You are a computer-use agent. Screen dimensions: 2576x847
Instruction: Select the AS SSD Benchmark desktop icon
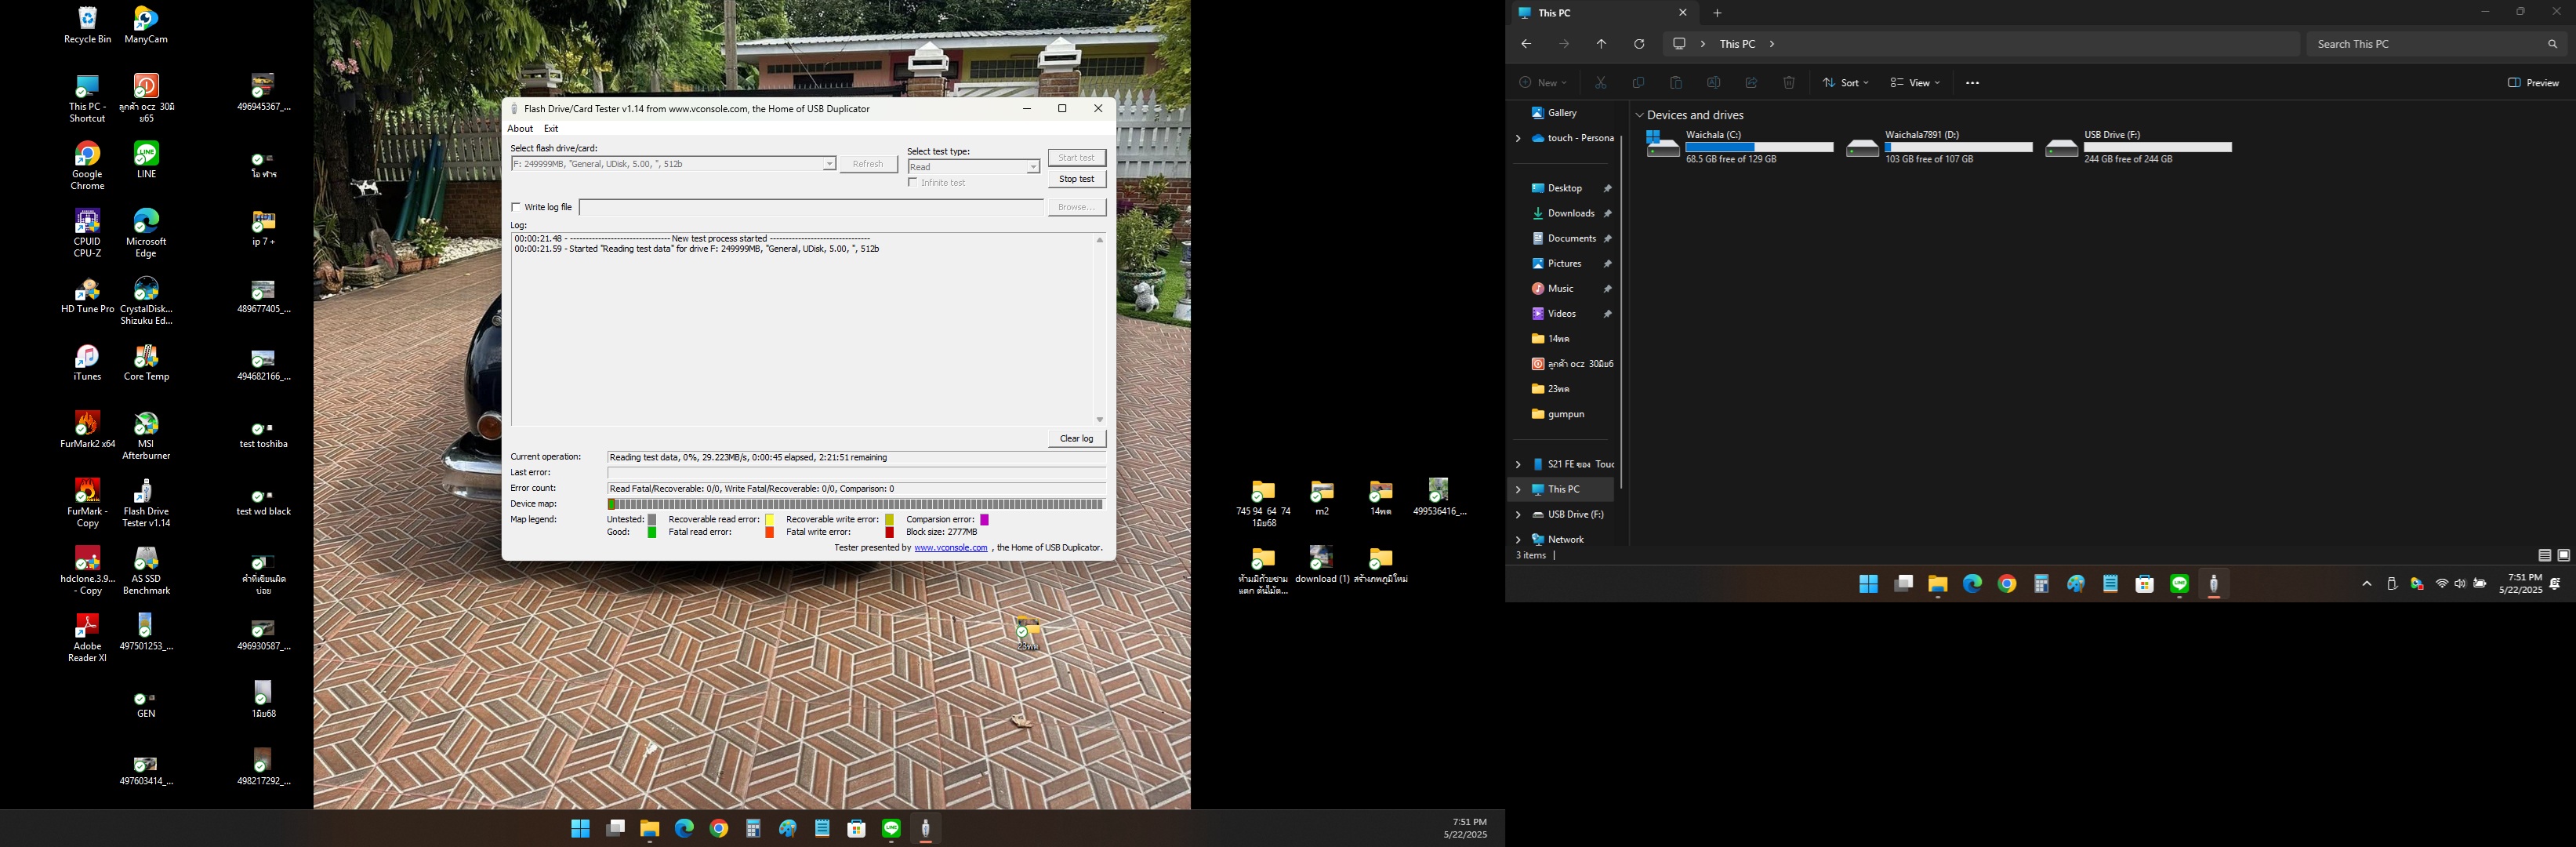pos(146,570)
